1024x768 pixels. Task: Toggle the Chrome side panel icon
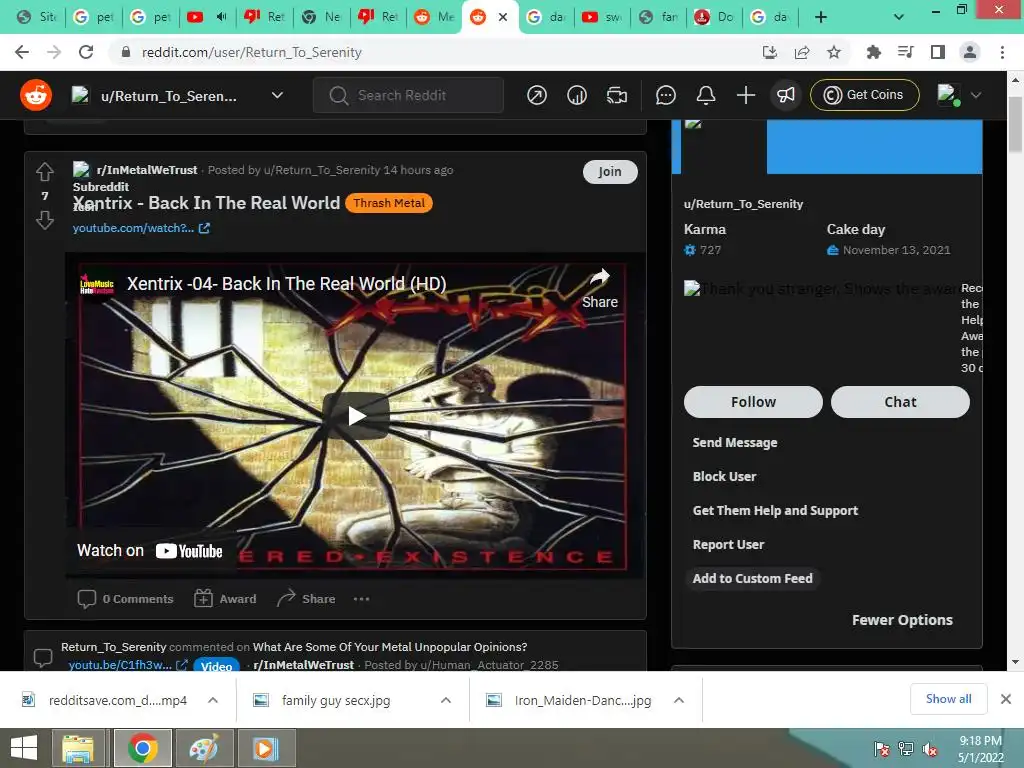tap(938, 52)
